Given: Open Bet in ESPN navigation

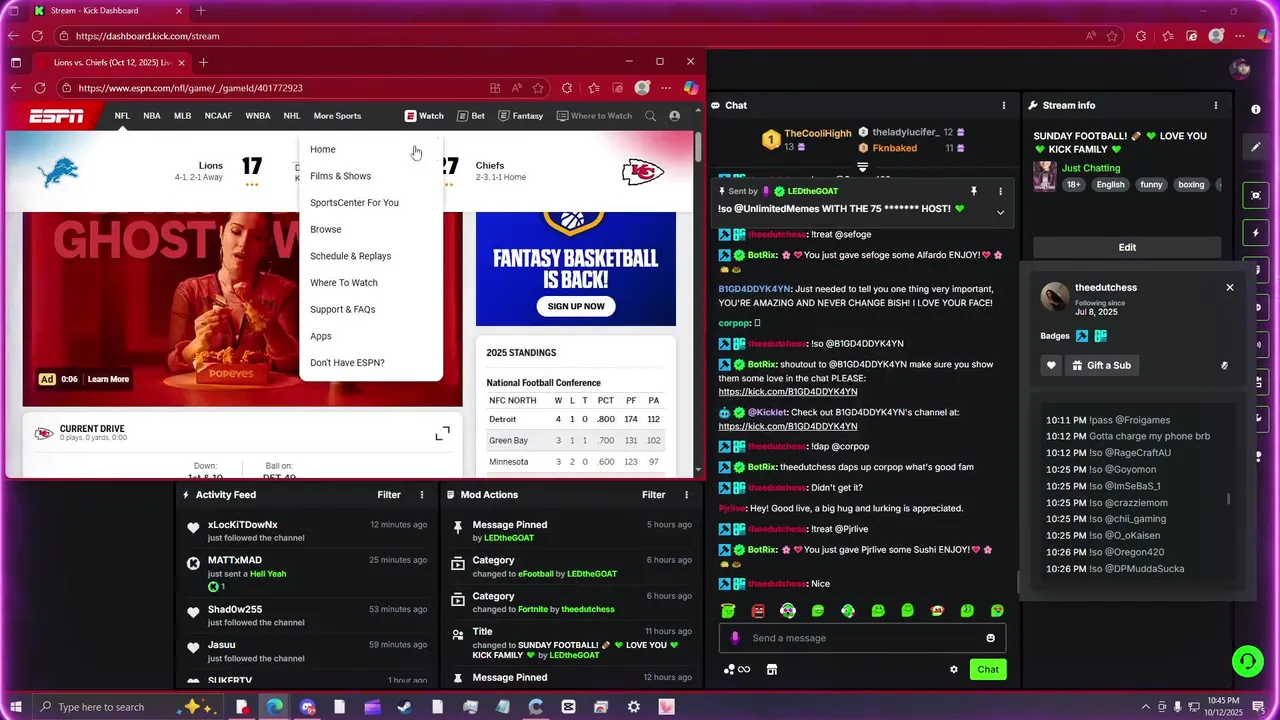Looking at the screenshot, I should click(x=471, y=116).
